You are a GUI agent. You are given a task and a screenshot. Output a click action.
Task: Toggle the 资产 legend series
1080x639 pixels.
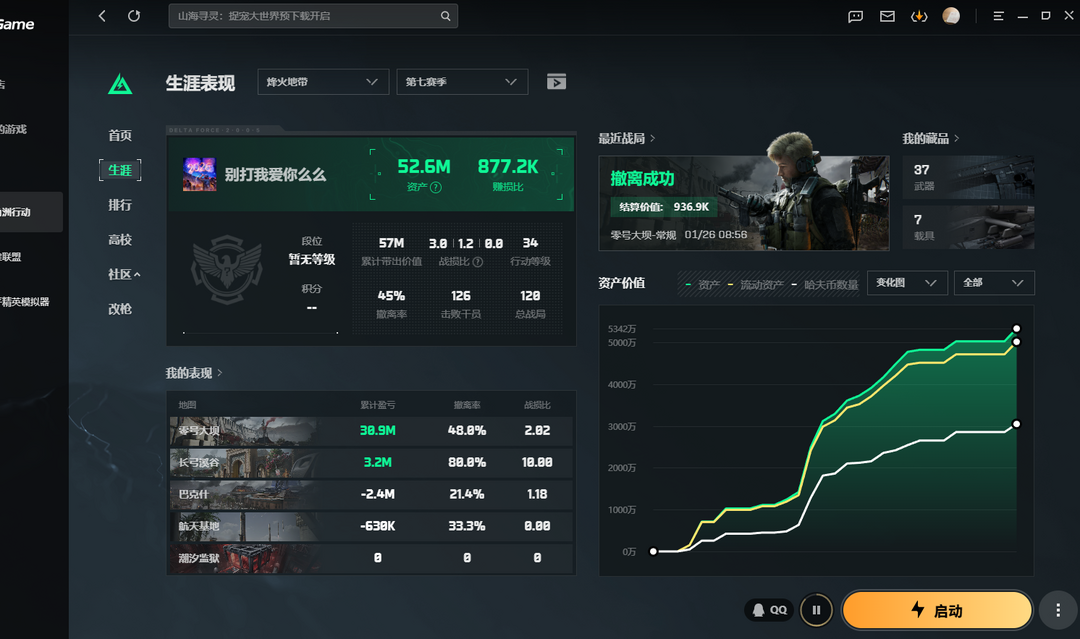703,285
